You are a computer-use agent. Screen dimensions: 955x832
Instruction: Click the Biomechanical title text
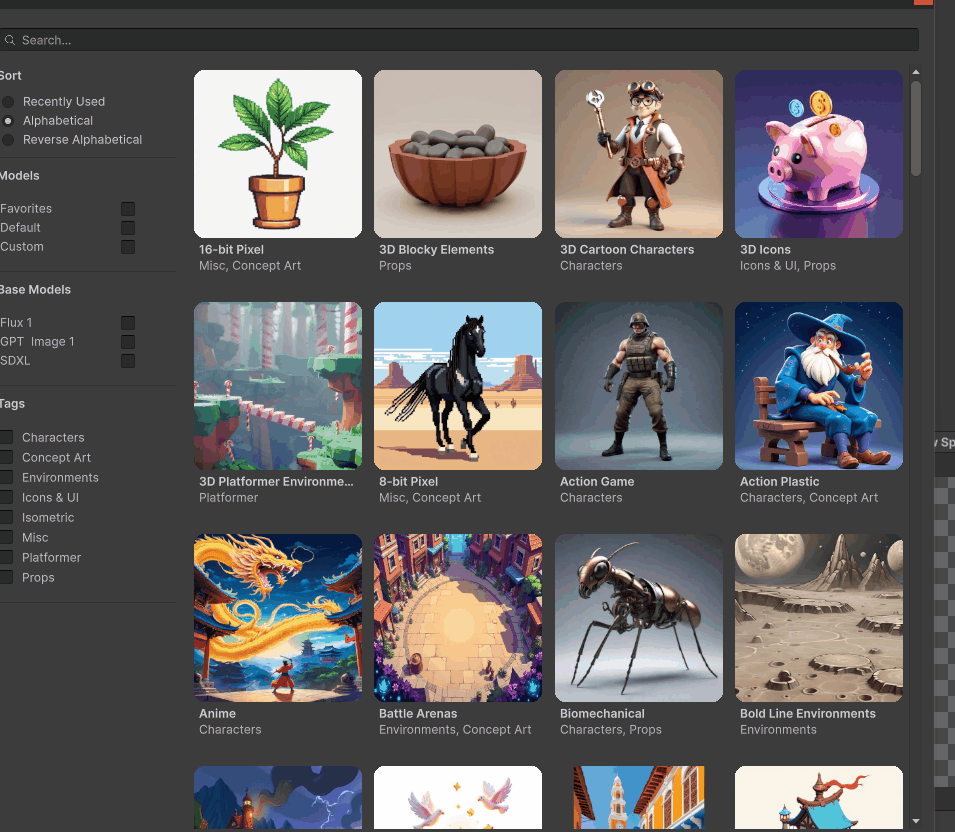pos(602,714)
